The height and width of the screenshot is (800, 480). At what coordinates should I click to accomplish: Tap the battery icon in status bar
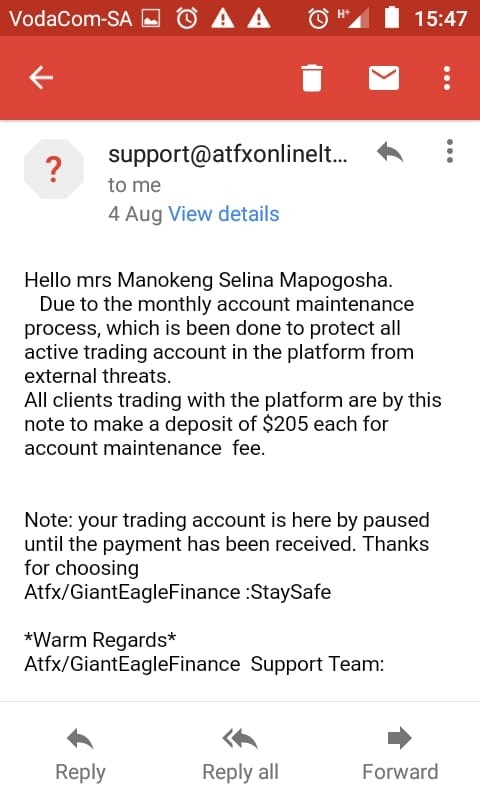pyautogui.click(x=391, y=18)
